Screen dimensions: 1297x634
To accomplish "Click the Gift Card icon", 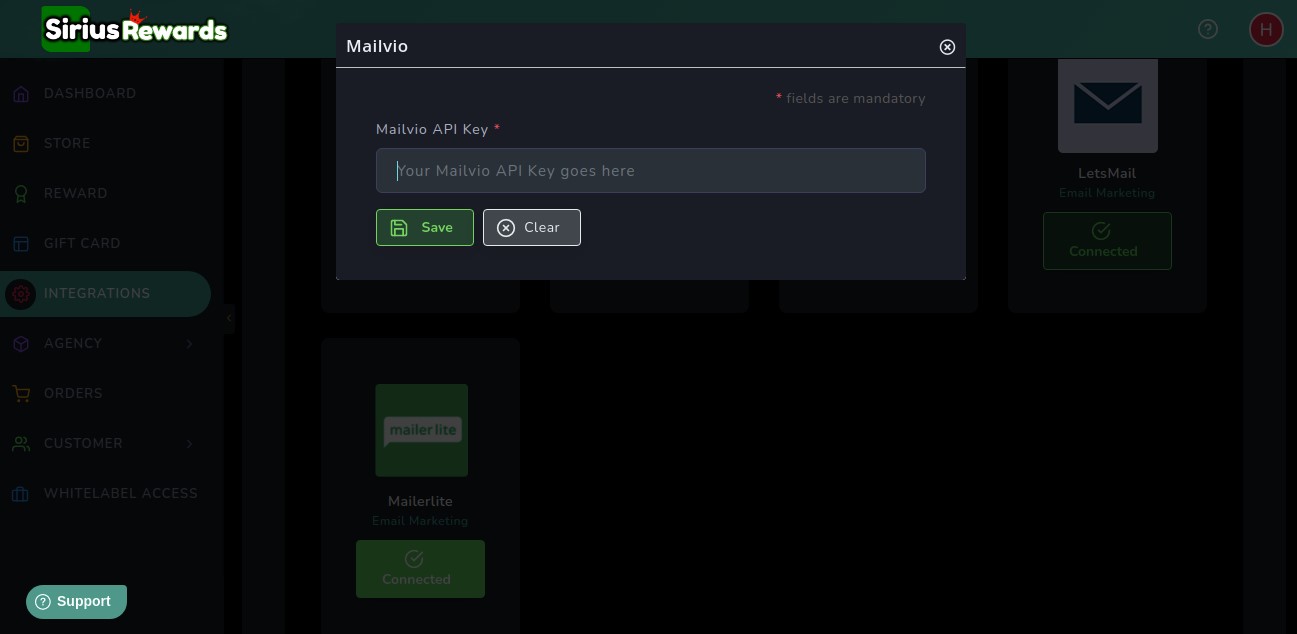I will click(21, 244).
